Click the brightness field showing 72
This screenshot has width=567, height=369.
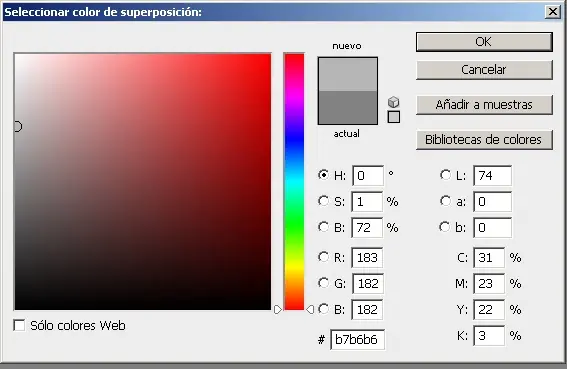(367, 228)
